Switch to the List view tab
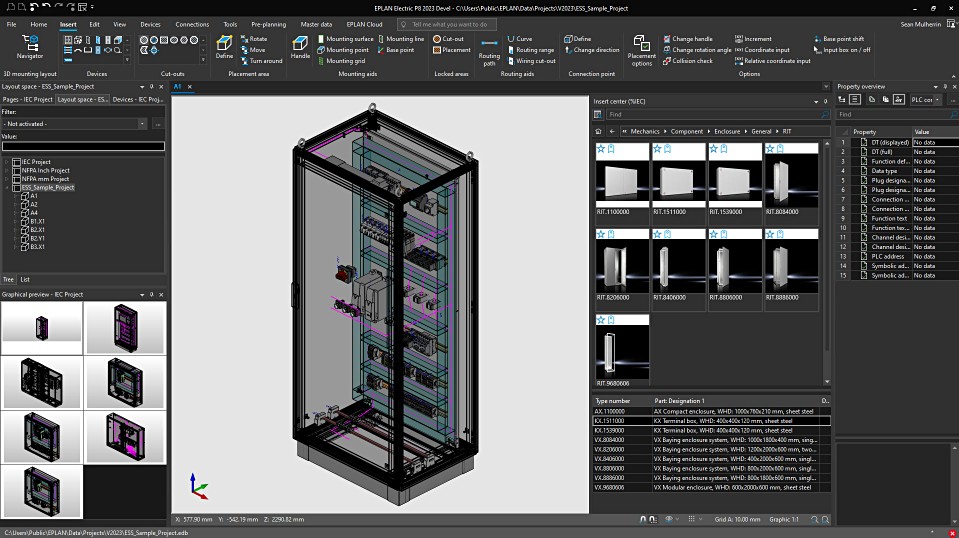 click(x=25, y=279)
